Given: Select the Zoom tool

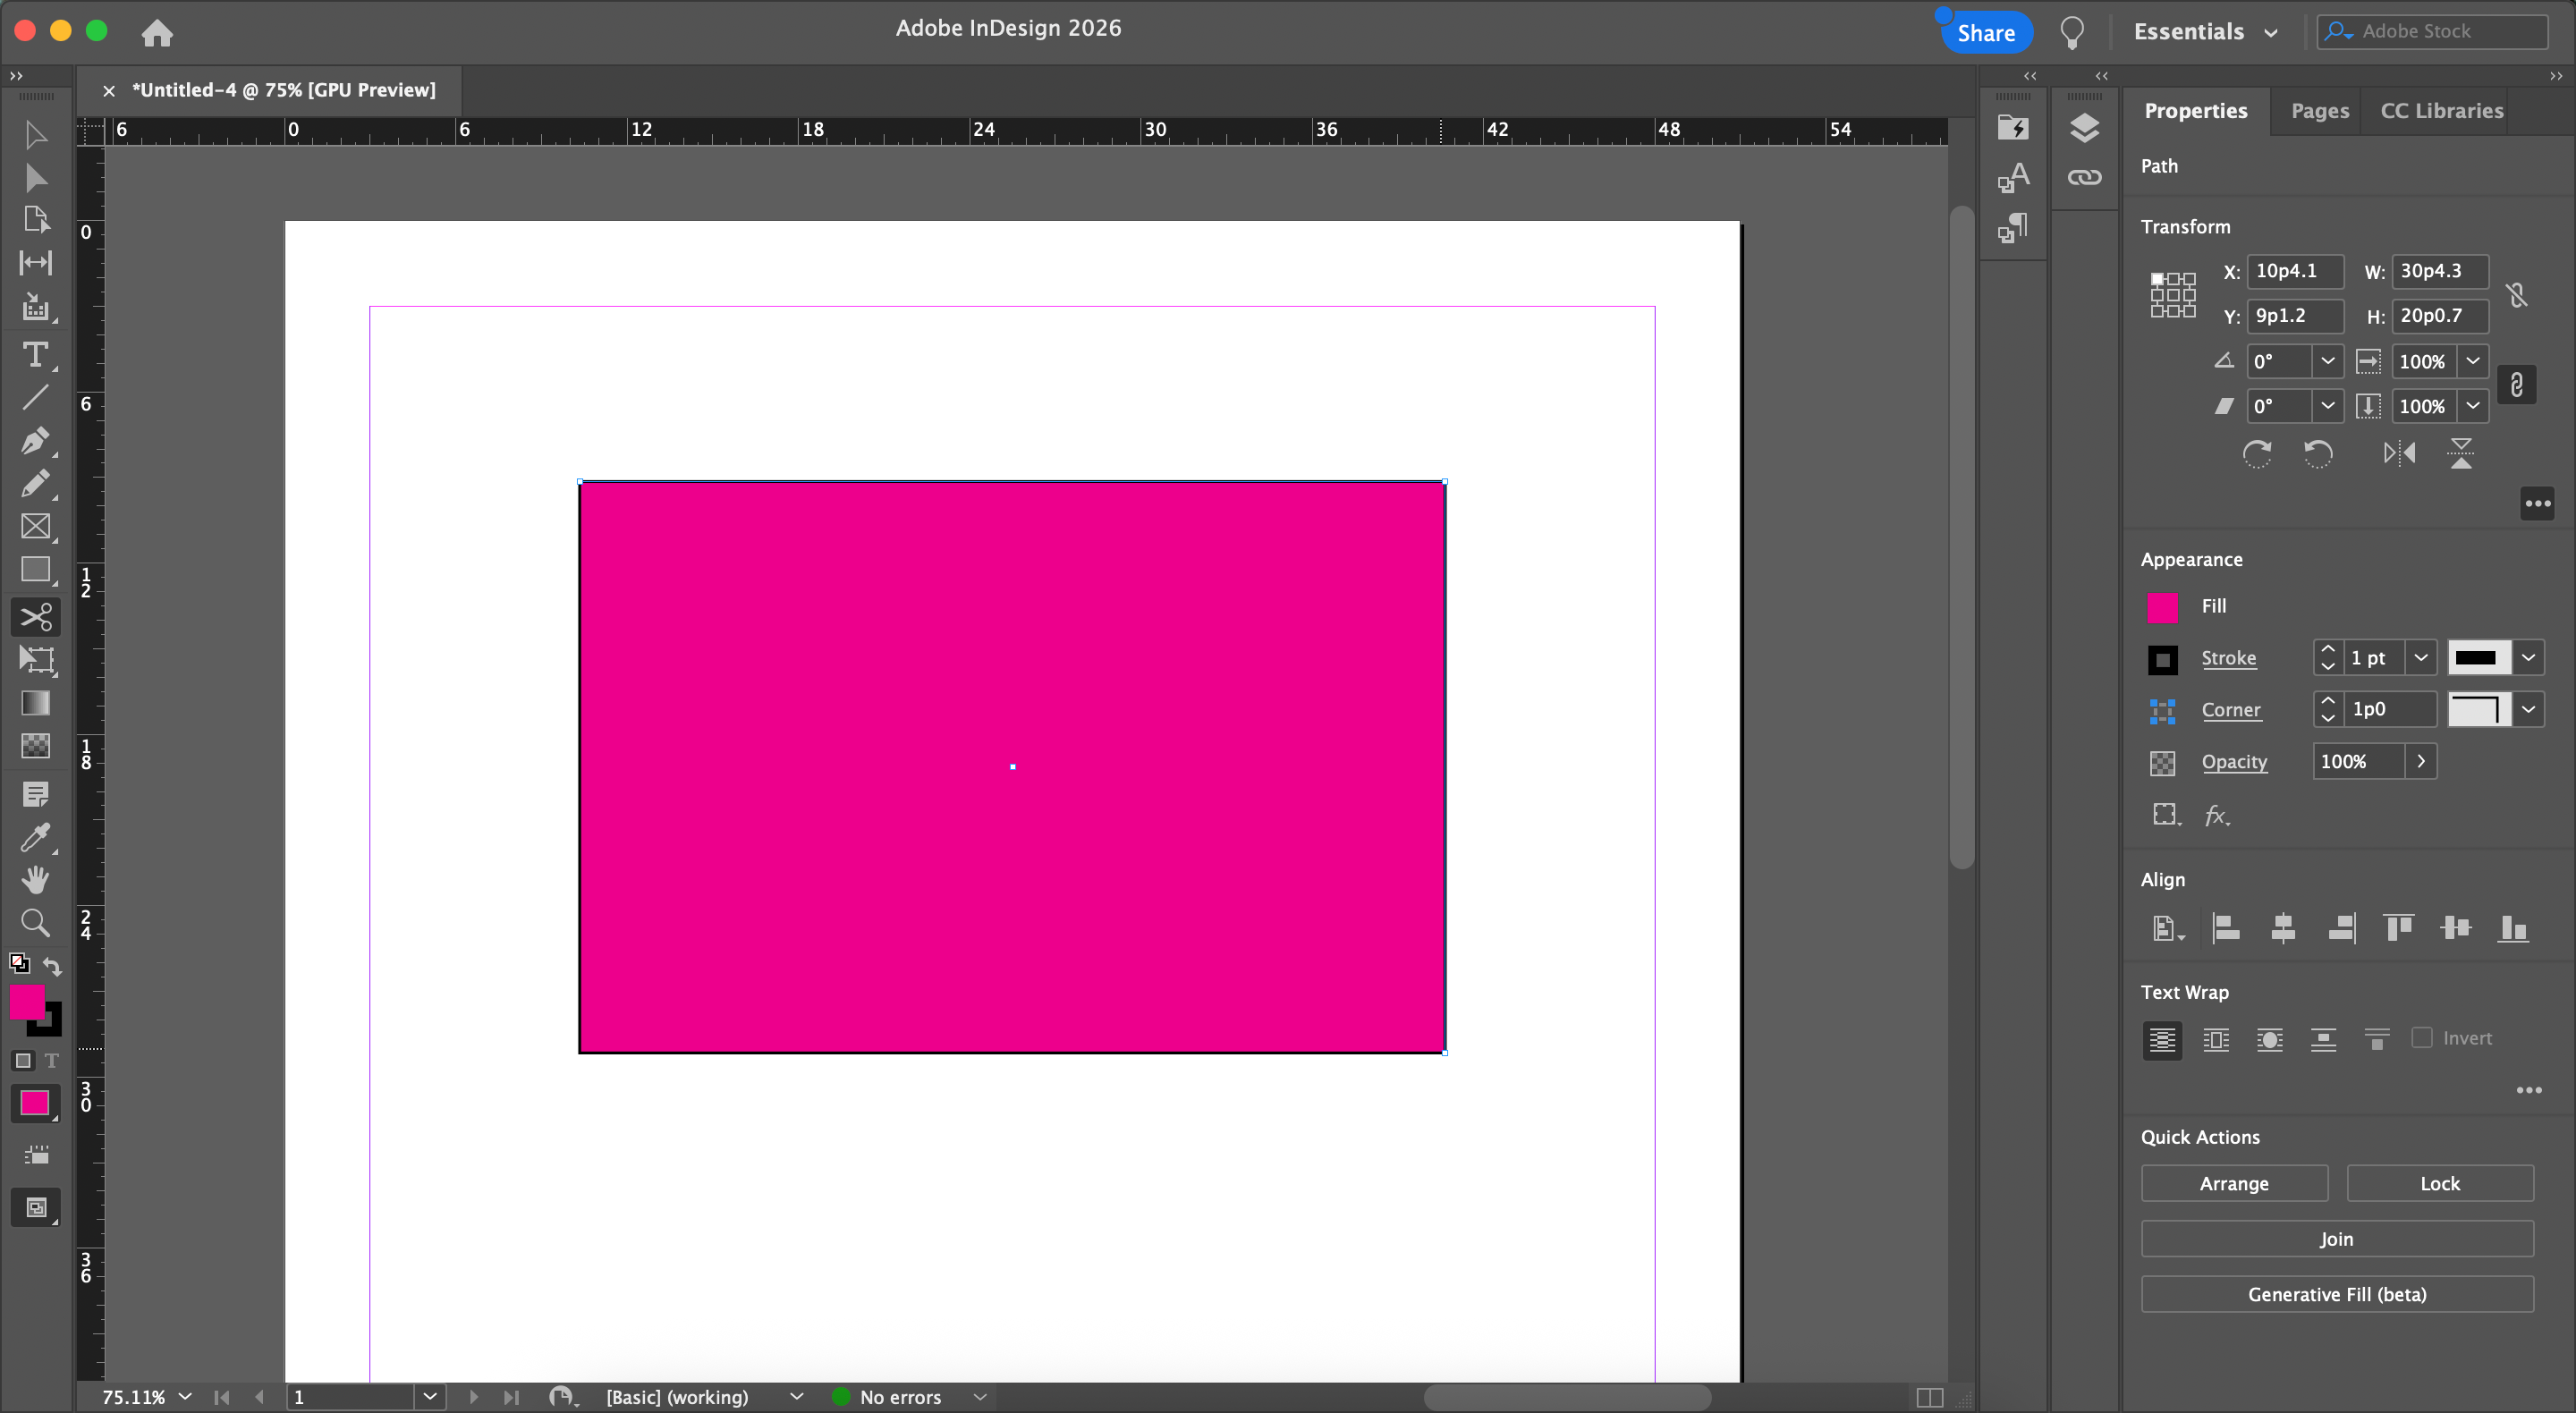Looking at the screenshot, I should click(x=35, y=922).
